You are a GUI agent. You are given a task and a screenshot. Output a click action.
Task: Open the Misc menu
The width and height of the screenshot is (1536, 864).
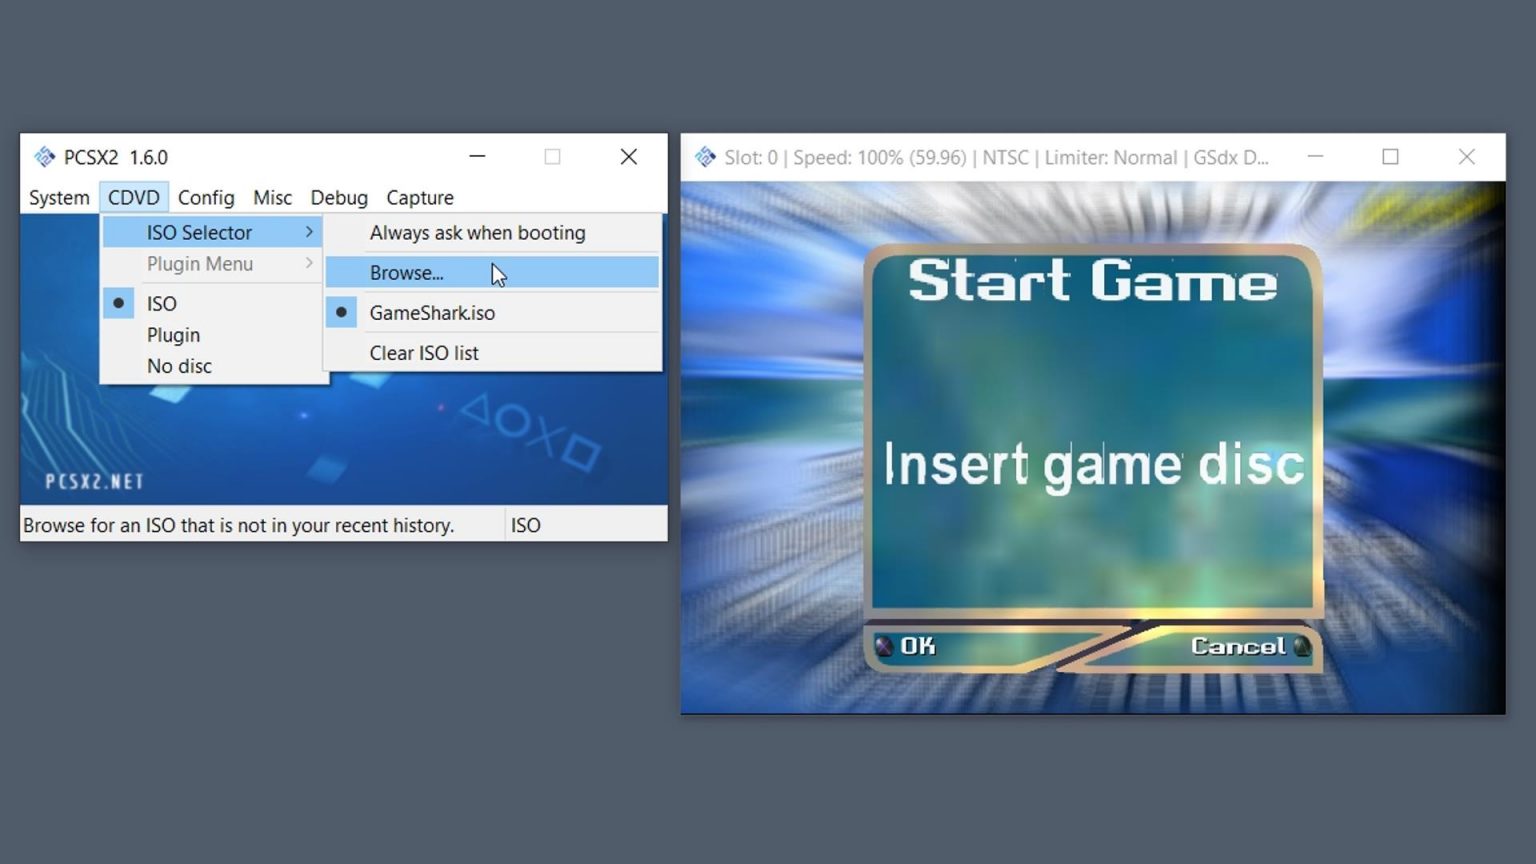[272, 197]
